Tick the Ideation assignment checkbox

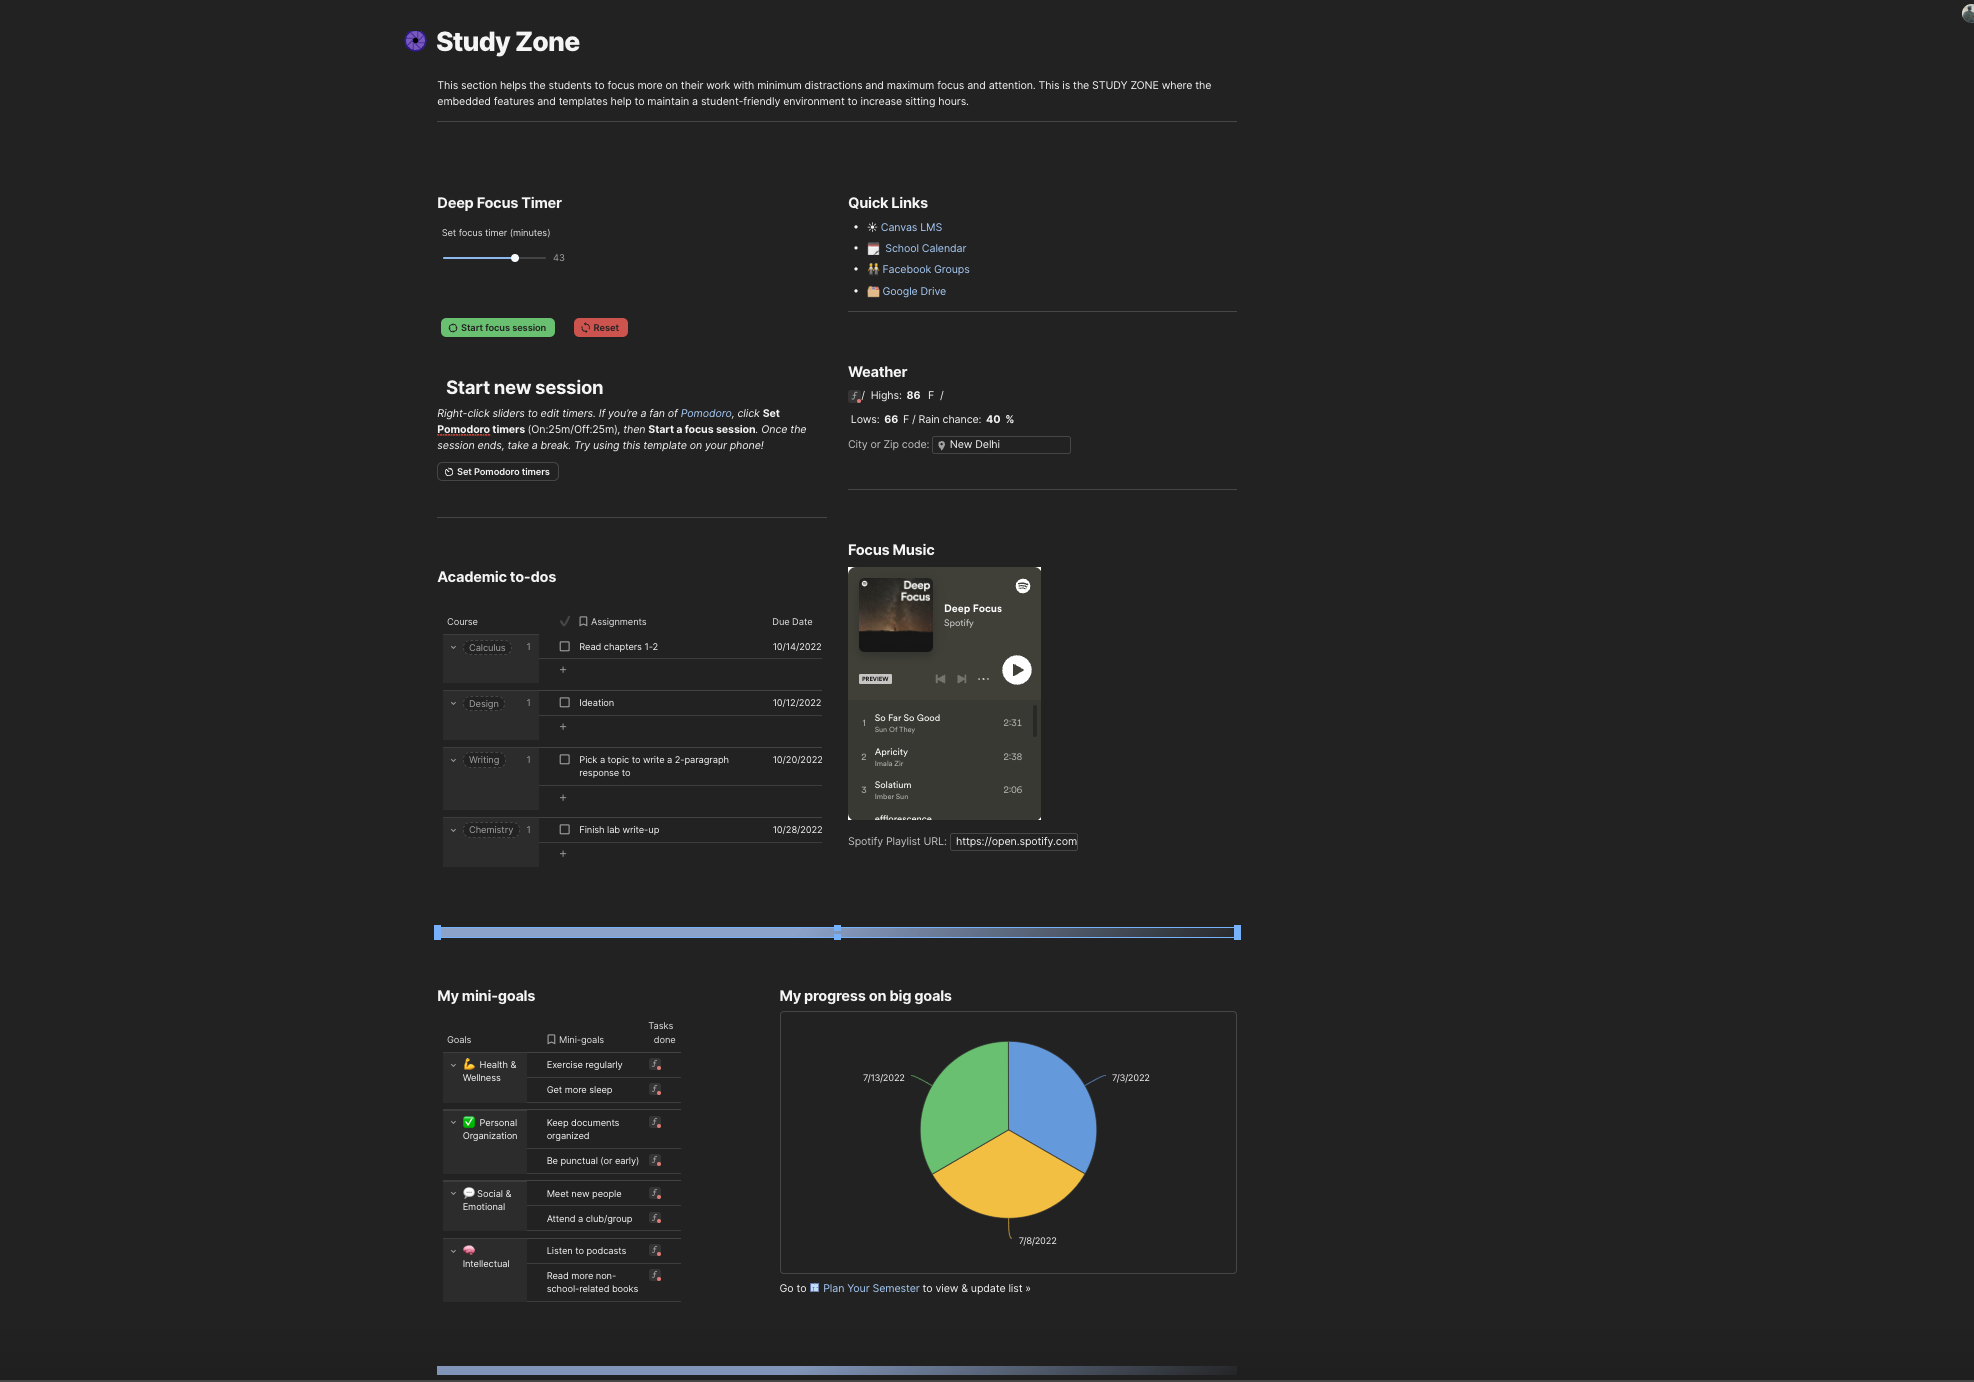point(565,703)
